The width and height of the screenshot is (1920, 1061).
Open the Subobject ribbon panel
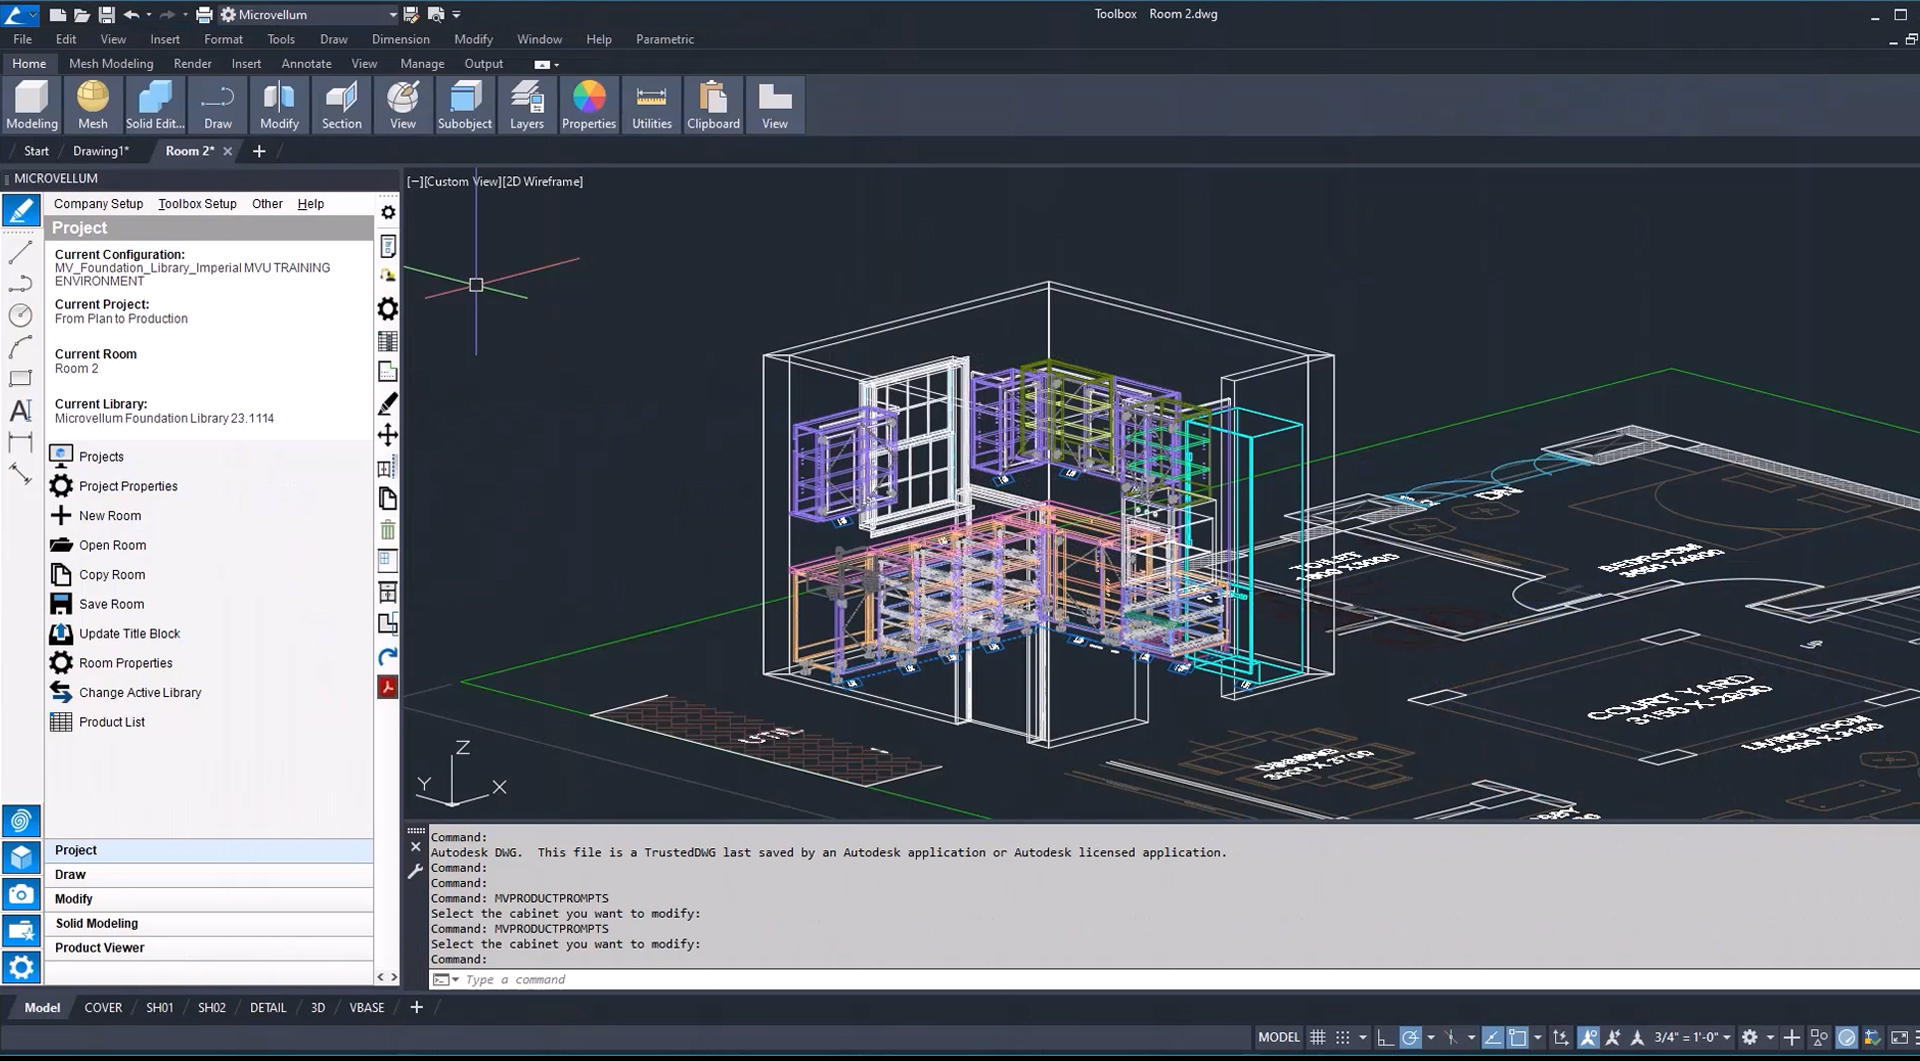pyautogui.click(x=465, y=105)
